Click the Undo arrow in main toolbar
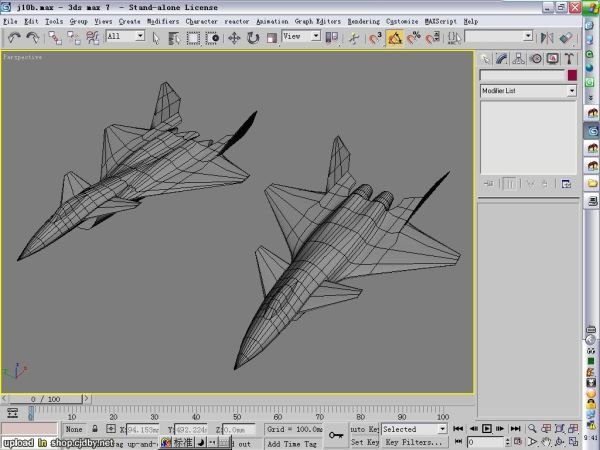This screenshot has width=600, height=450. (x=15, y=37)
